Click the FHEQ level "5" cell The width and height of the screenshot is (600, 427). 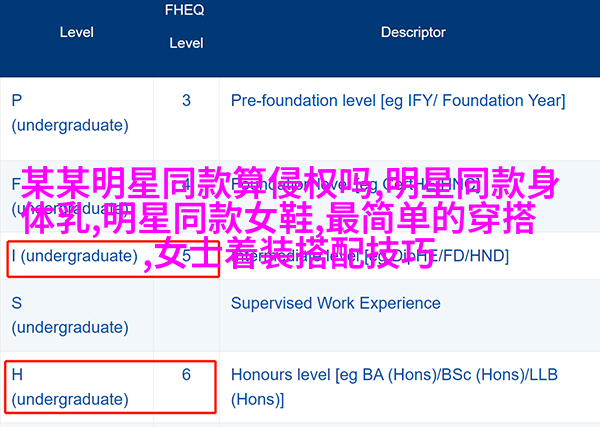tap(186, 255)
